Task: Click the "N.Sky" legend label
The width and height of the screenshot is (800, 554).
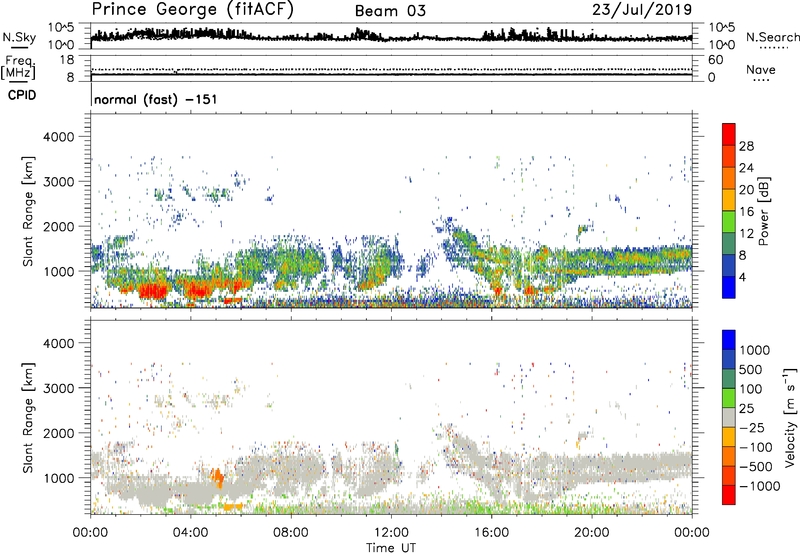Action: [x=19, y=37]
